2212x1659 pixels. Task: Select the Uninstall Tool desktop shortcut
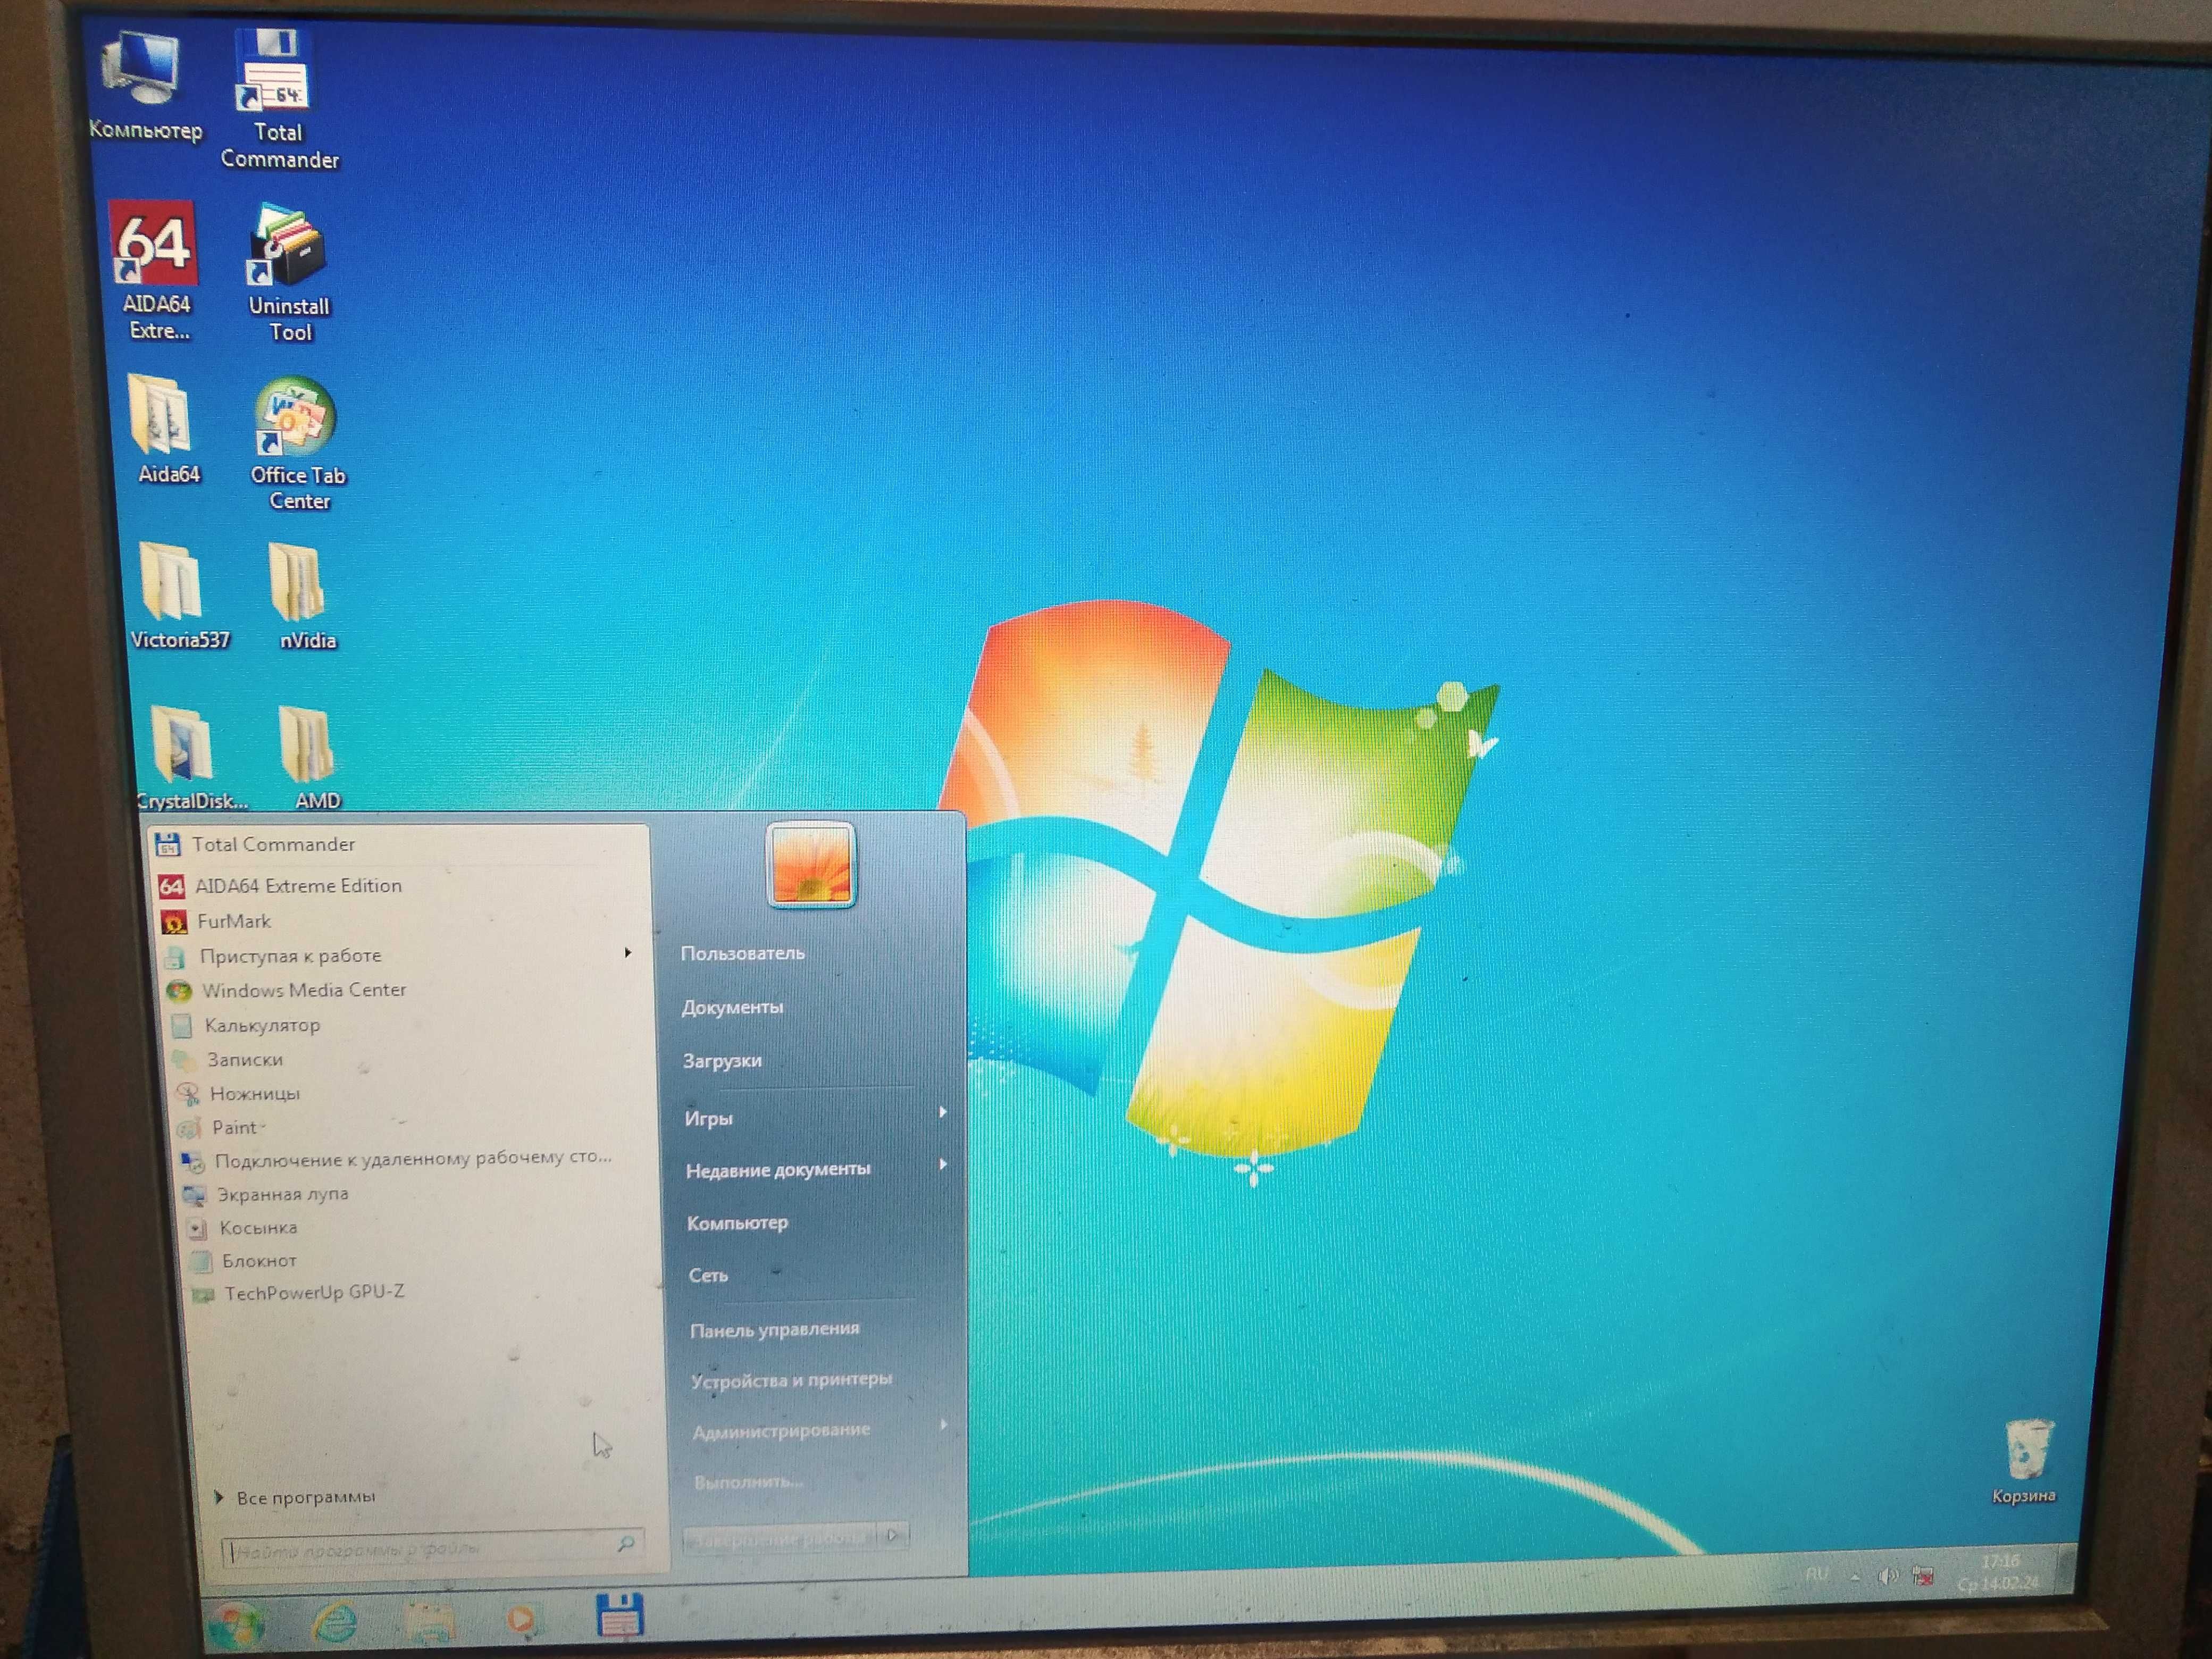click(289, 273)
